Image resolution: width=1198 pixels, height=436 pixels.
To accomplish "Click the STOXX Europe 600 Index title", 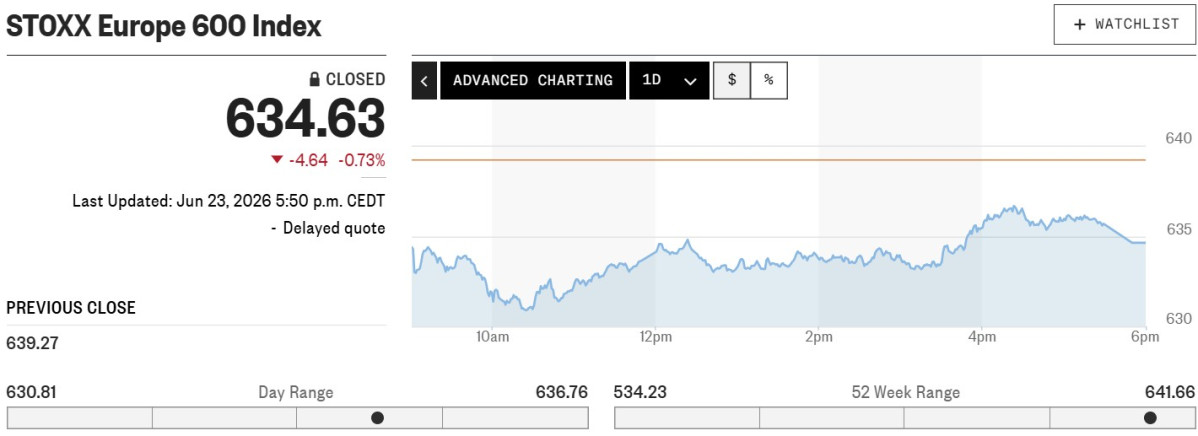I will tap(164, 27).
